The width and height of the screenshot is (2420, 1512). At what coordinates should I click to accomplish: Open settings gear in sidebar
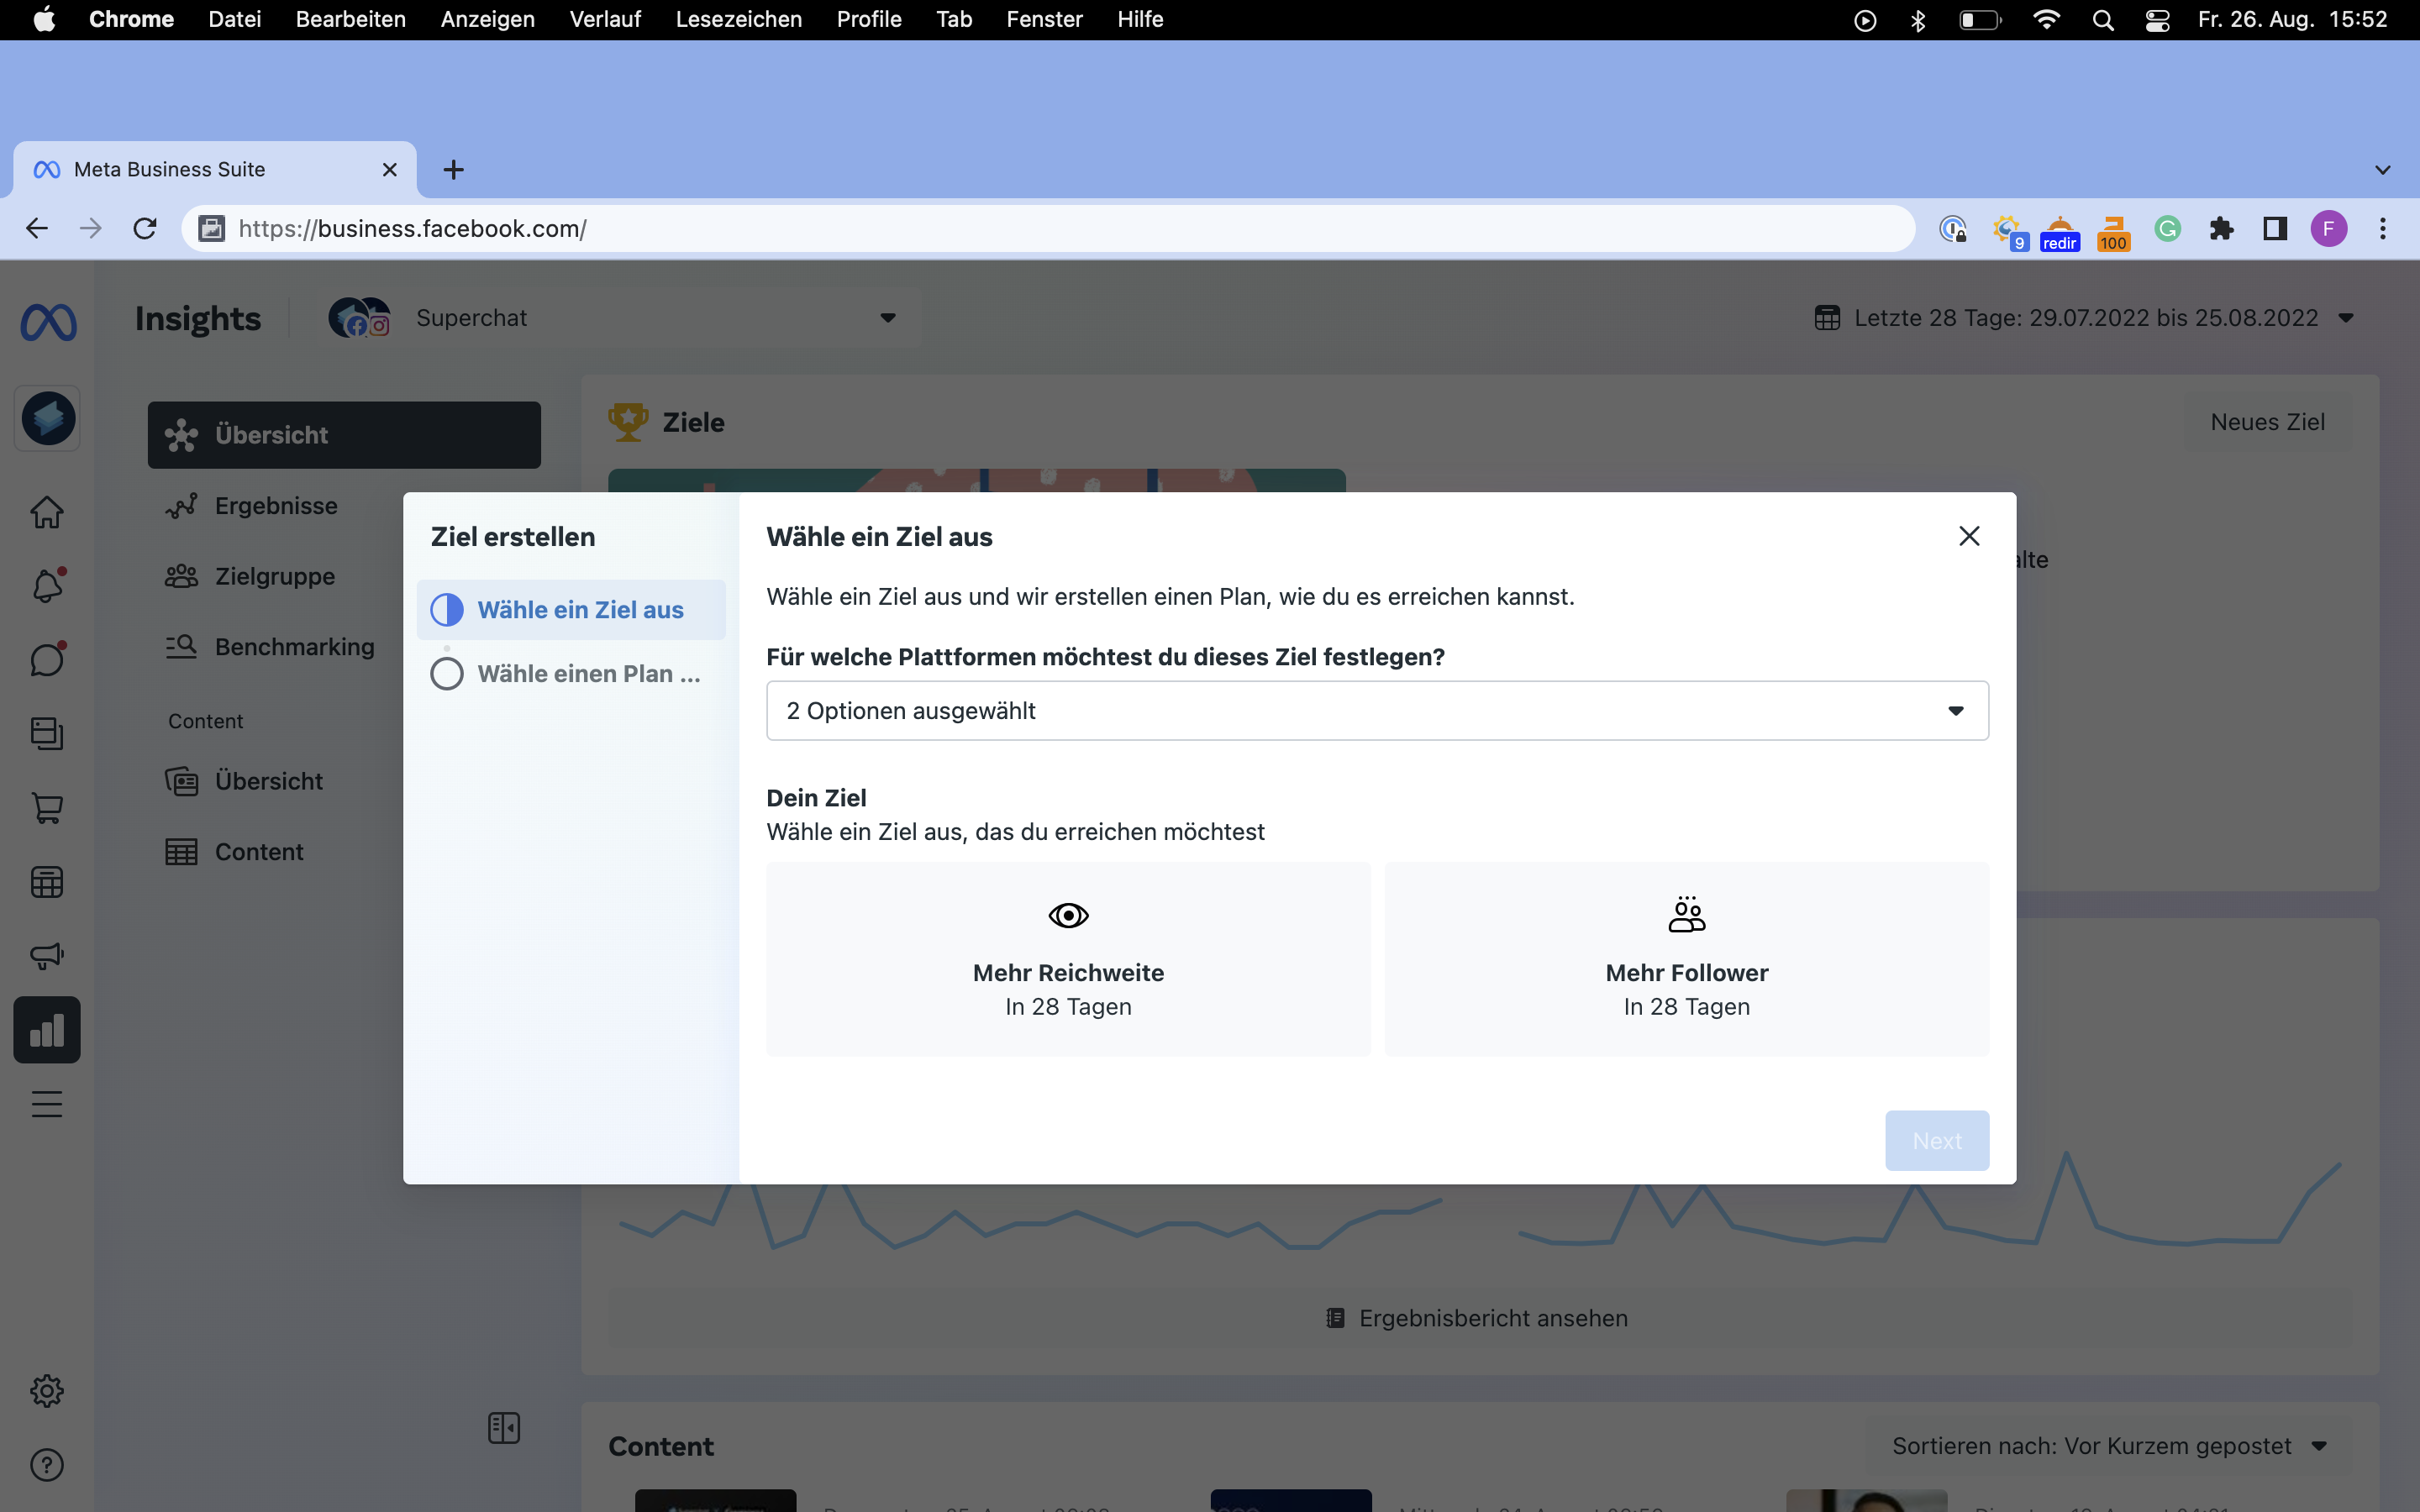[x=47, y=1390]
